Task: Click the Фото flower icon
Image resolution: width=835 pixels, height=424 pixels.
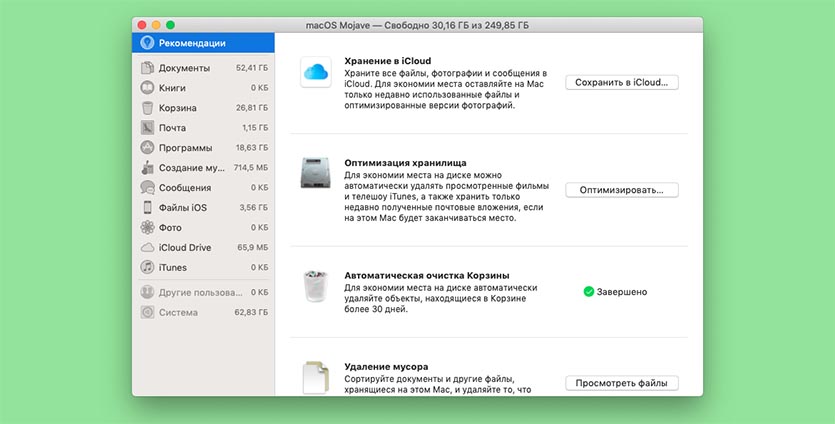Action: (x=147, y=227)
